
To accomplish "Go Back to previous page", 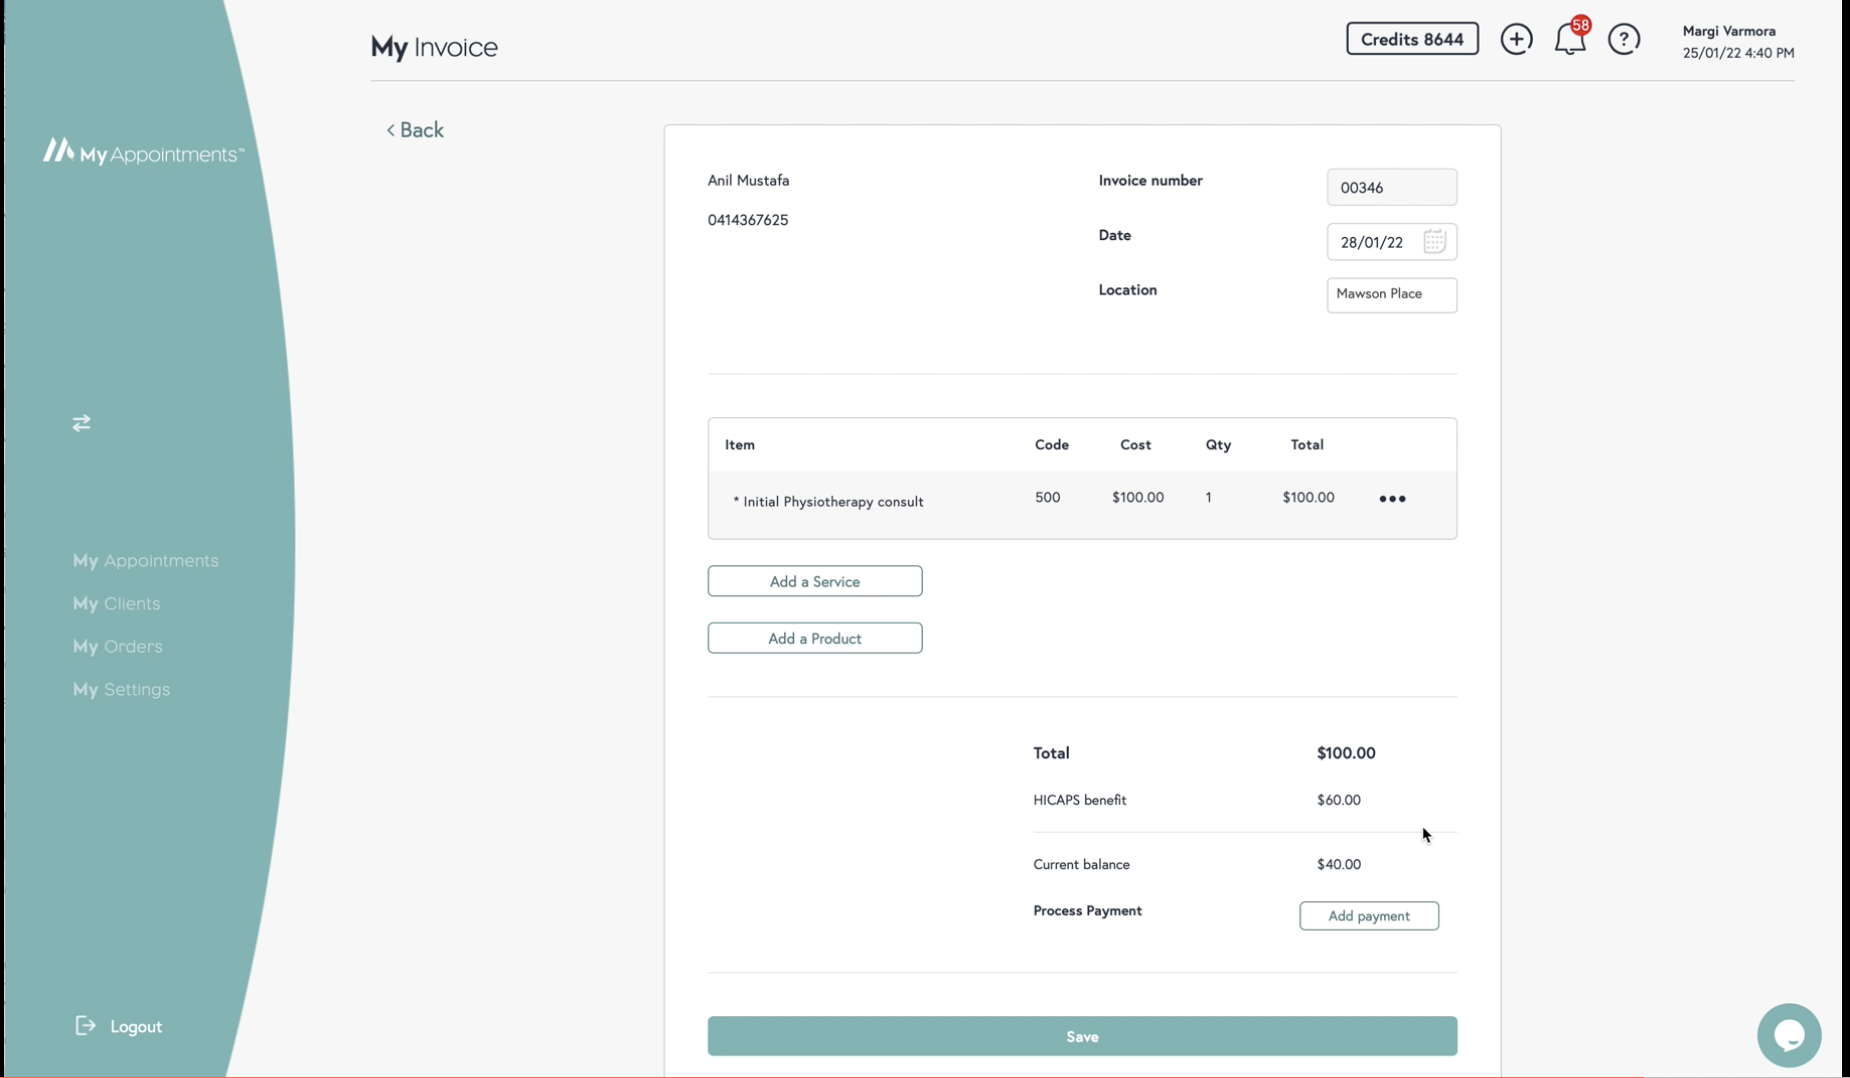I will tap(415, 130).
